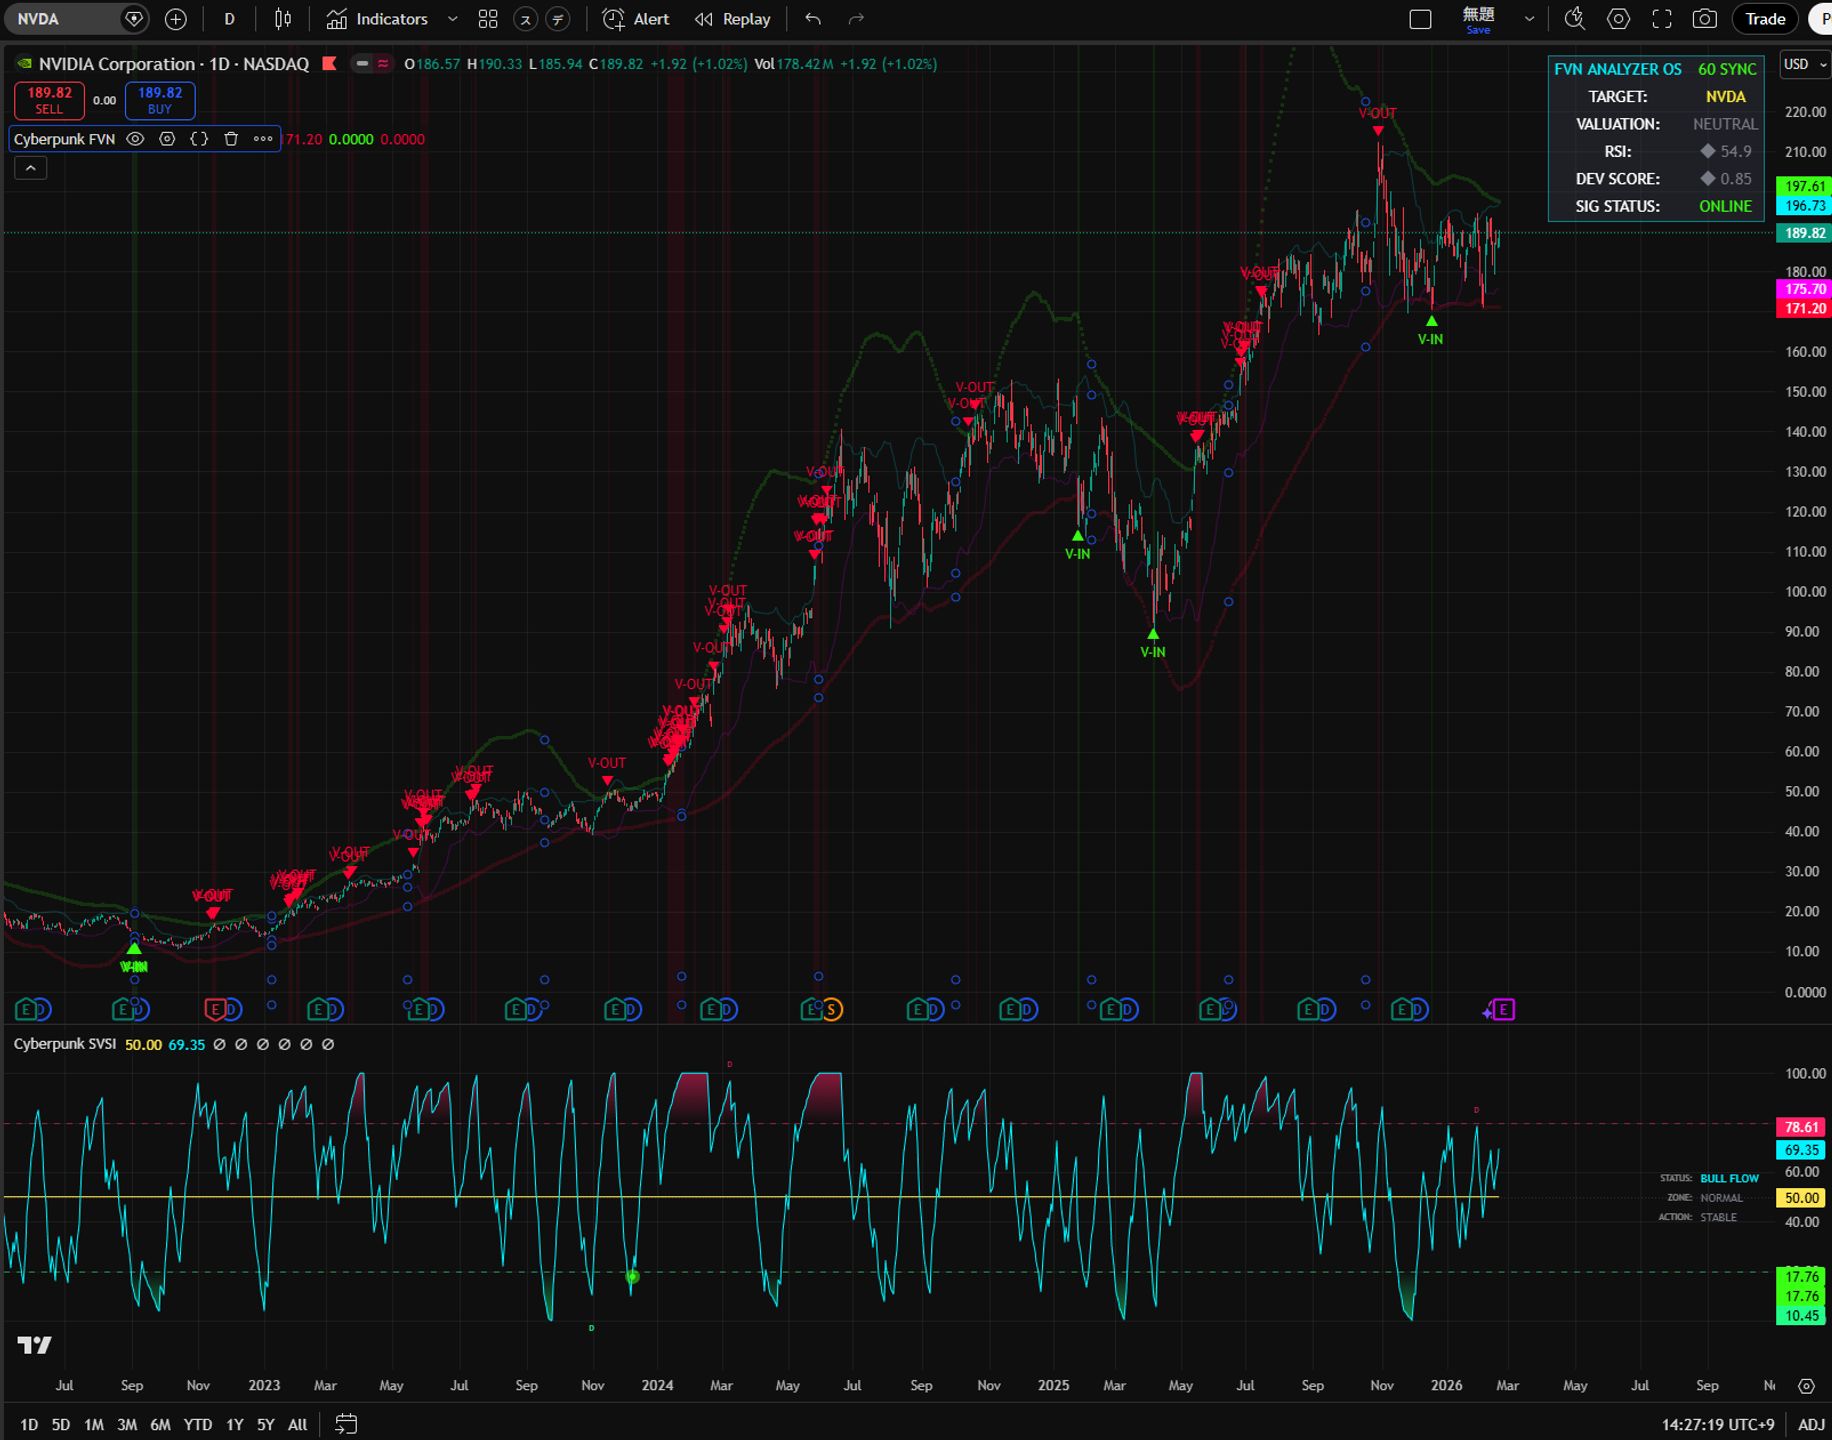Open the 無題 layout dropdown arrow

[1529, 19]
